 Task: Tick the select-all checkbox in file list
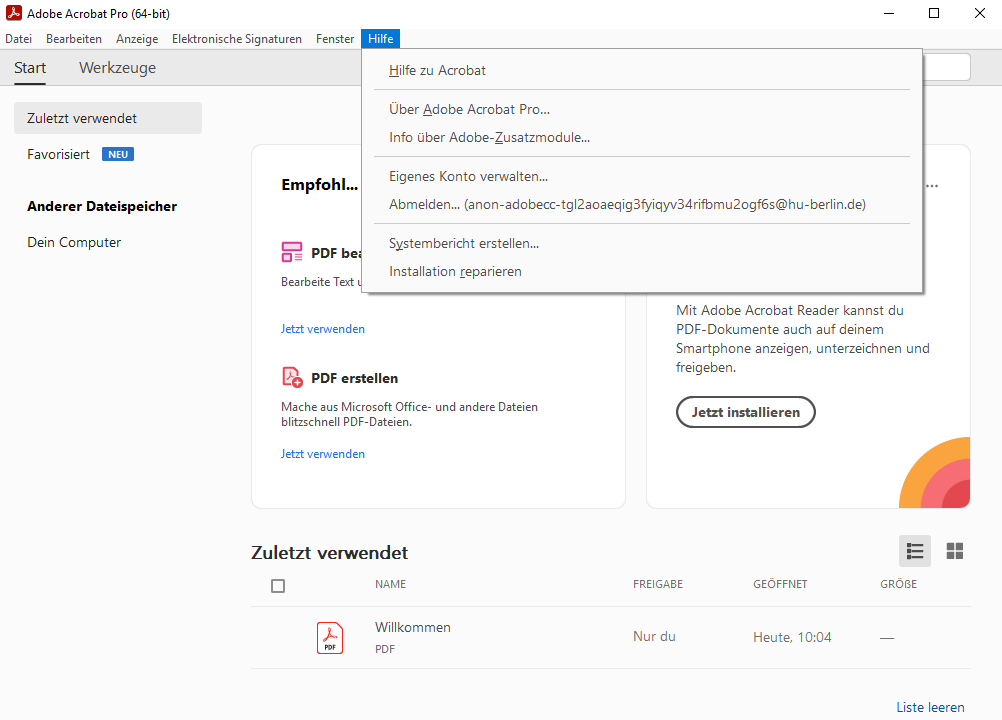point(278,586)
